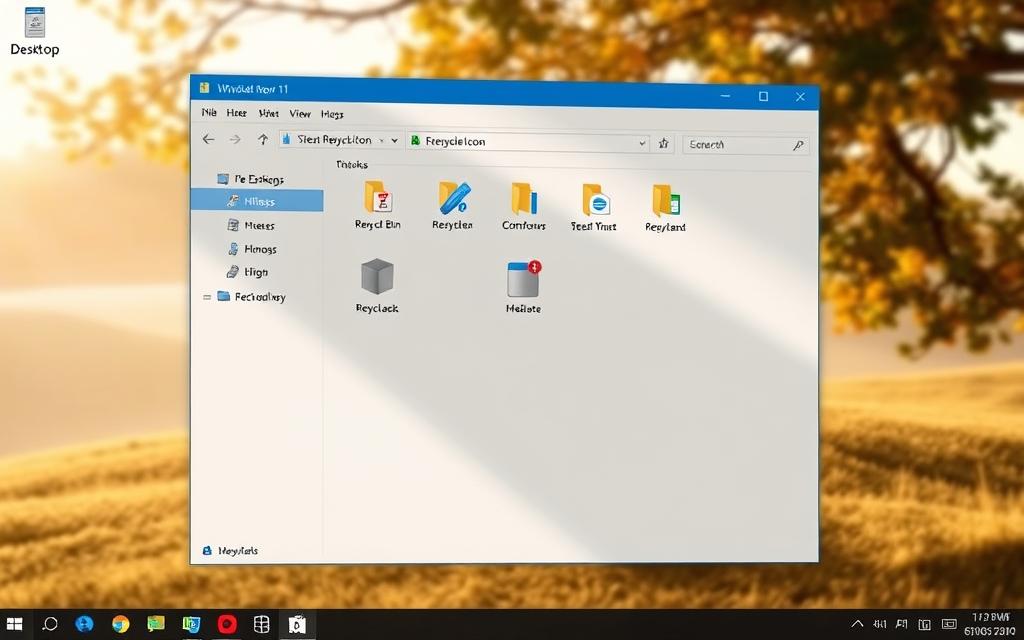Close the explorer window

(x=800, y=97)
